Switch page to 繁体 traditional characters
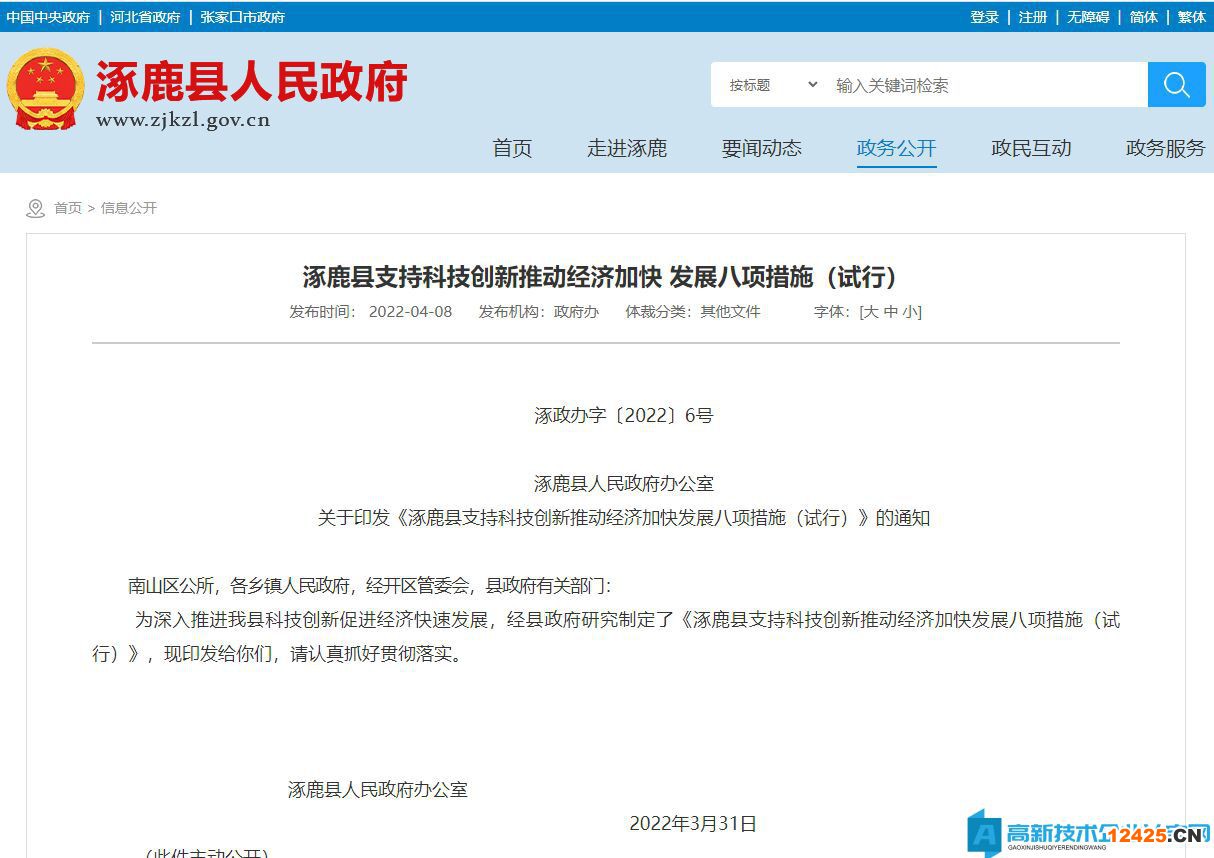Screen dimensions: 1214x858 [1191, 17]
